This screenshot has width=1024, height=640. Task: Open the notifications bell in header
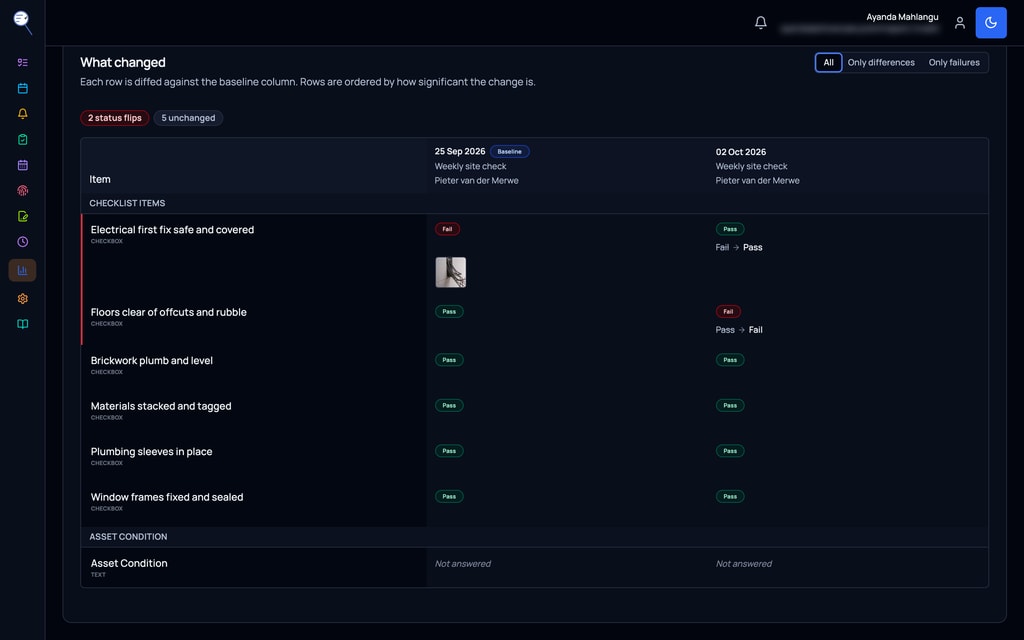760,23
